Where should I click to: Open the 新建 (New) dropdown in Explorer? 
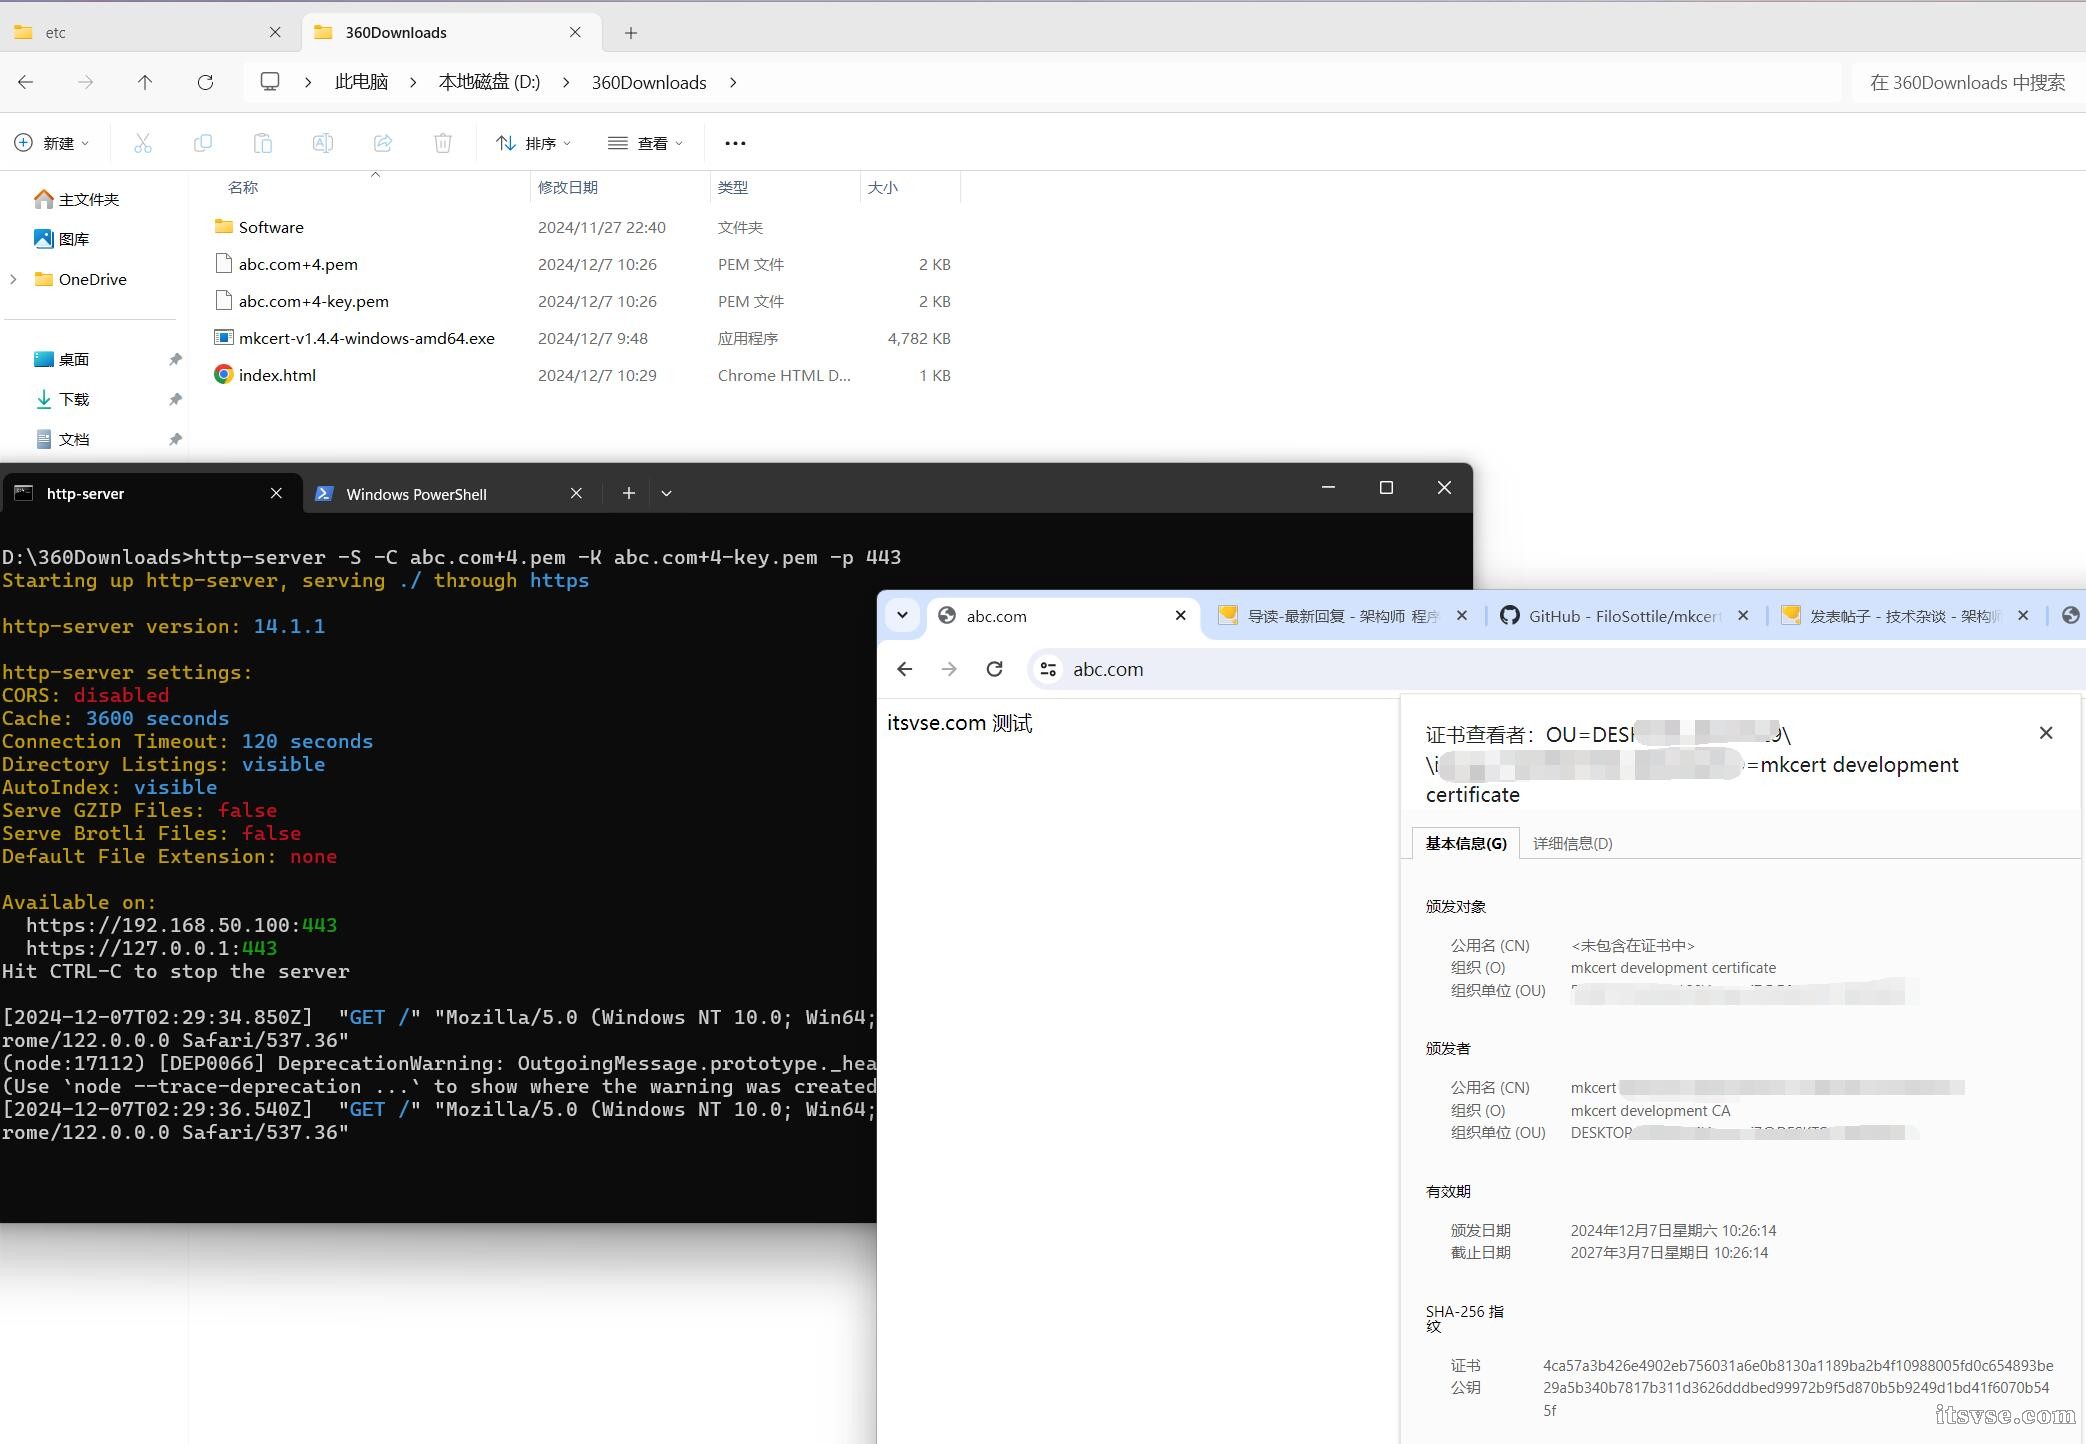(52, 143)
